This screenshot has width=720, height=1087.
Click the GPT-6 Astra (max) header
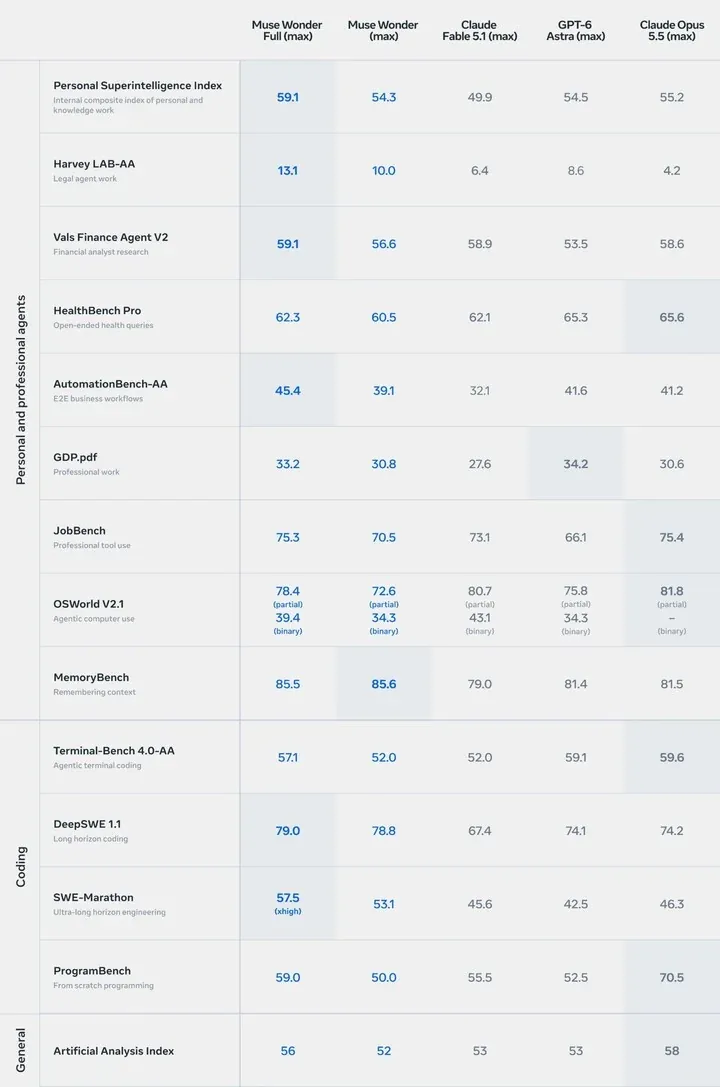pos(575,31)
